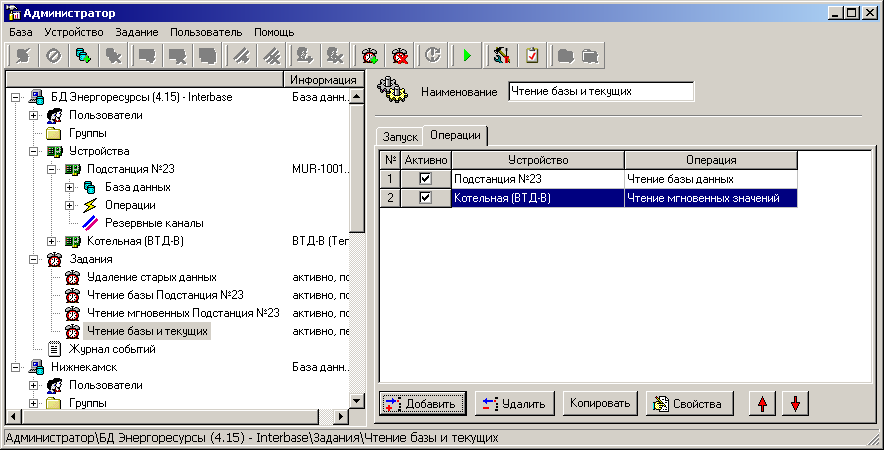Image resolution: width=884 pixels, height=450 pixels.
Task: Click the clipboard checkmark toolbar icon
Action: click(x=532, y=55)
